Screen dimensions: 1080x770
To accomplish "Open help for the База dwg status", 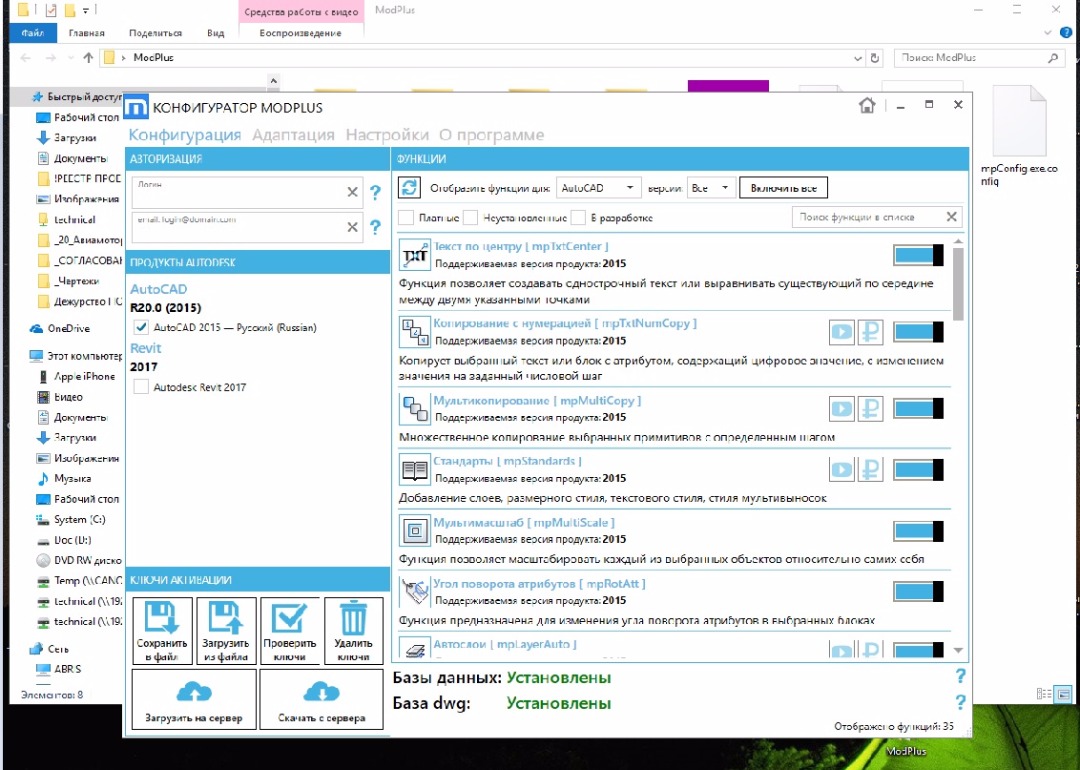I will 961,703.
